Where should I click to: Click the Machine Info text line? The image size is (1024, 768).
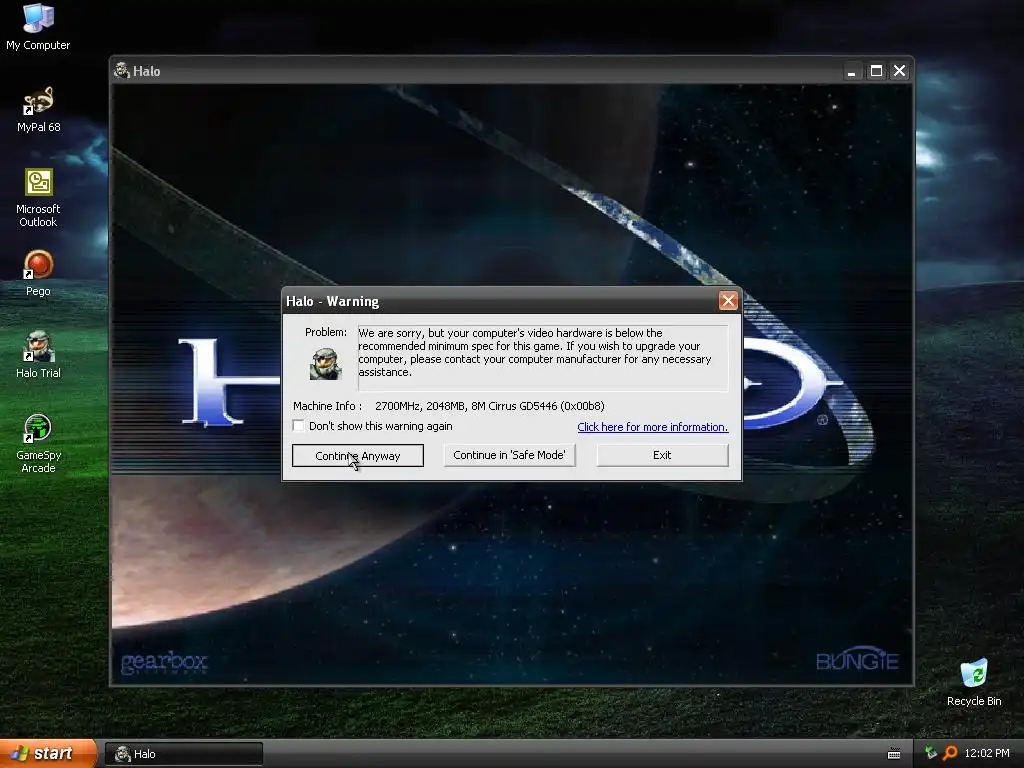[x=449, y=406]
